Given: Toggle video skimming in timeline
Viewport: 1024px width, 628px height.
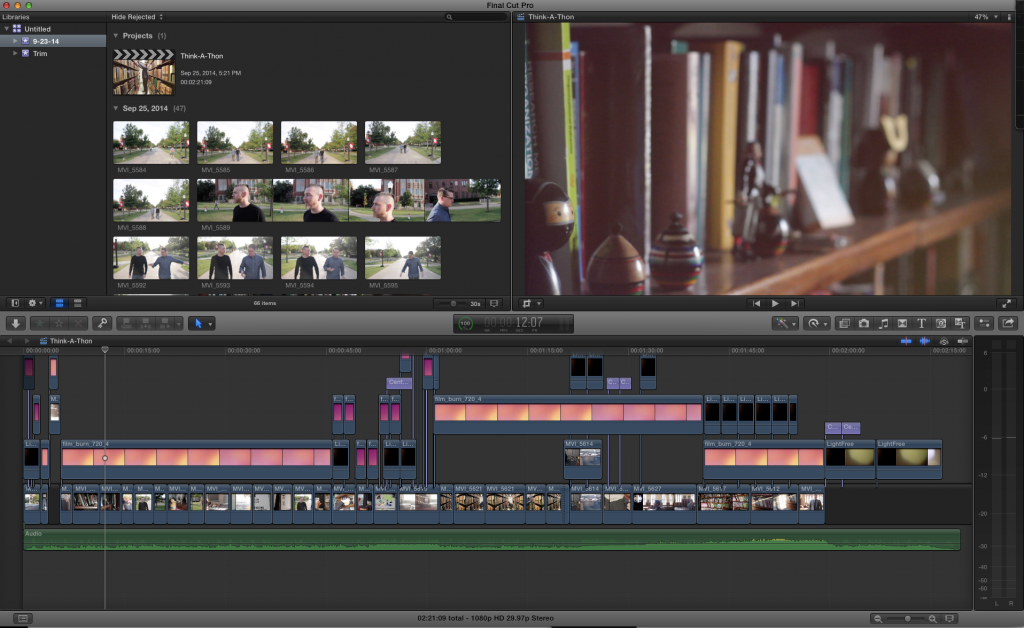Looking at the screenshot, I should (906, 341).
